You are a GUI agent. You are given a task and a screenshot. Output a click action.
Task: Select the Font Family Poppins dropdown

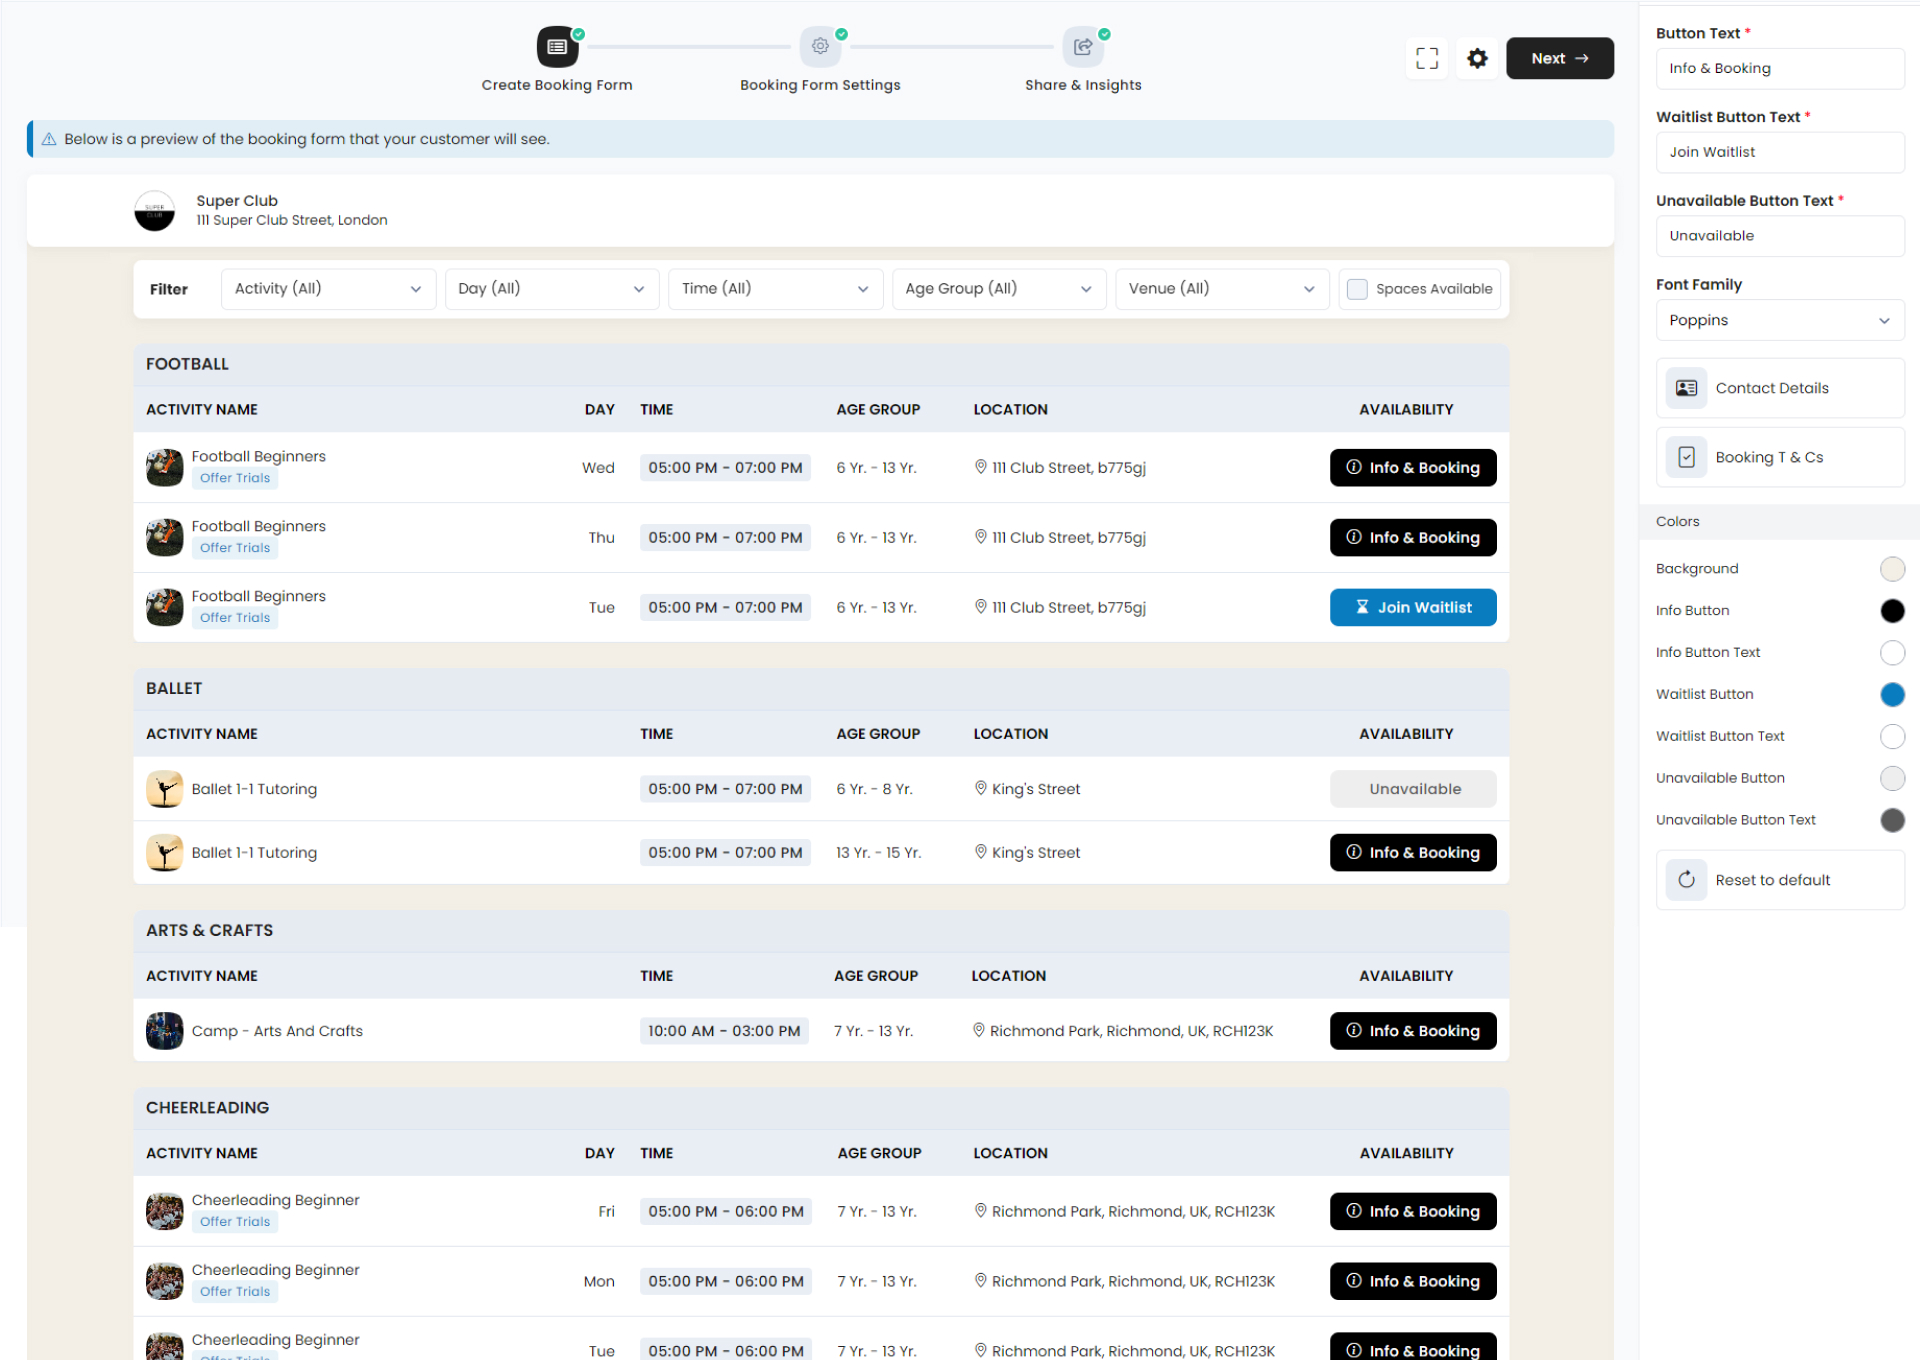tap(1774, 319)
